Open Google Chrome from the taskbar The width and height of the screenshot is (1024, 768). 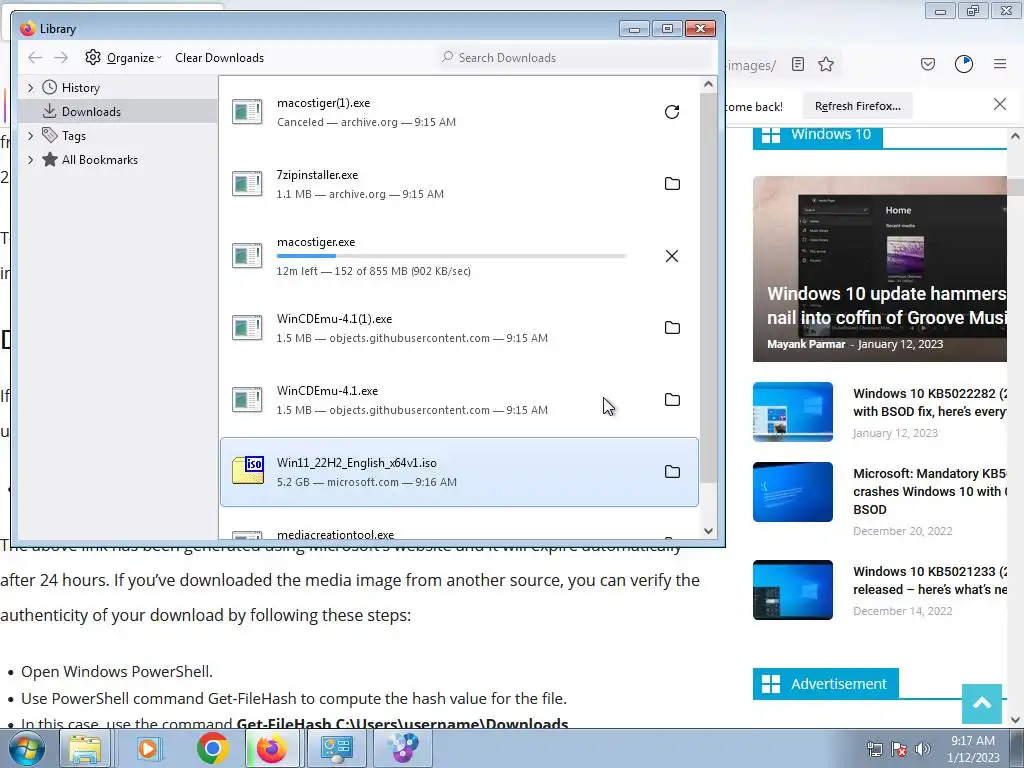(212, 748)
